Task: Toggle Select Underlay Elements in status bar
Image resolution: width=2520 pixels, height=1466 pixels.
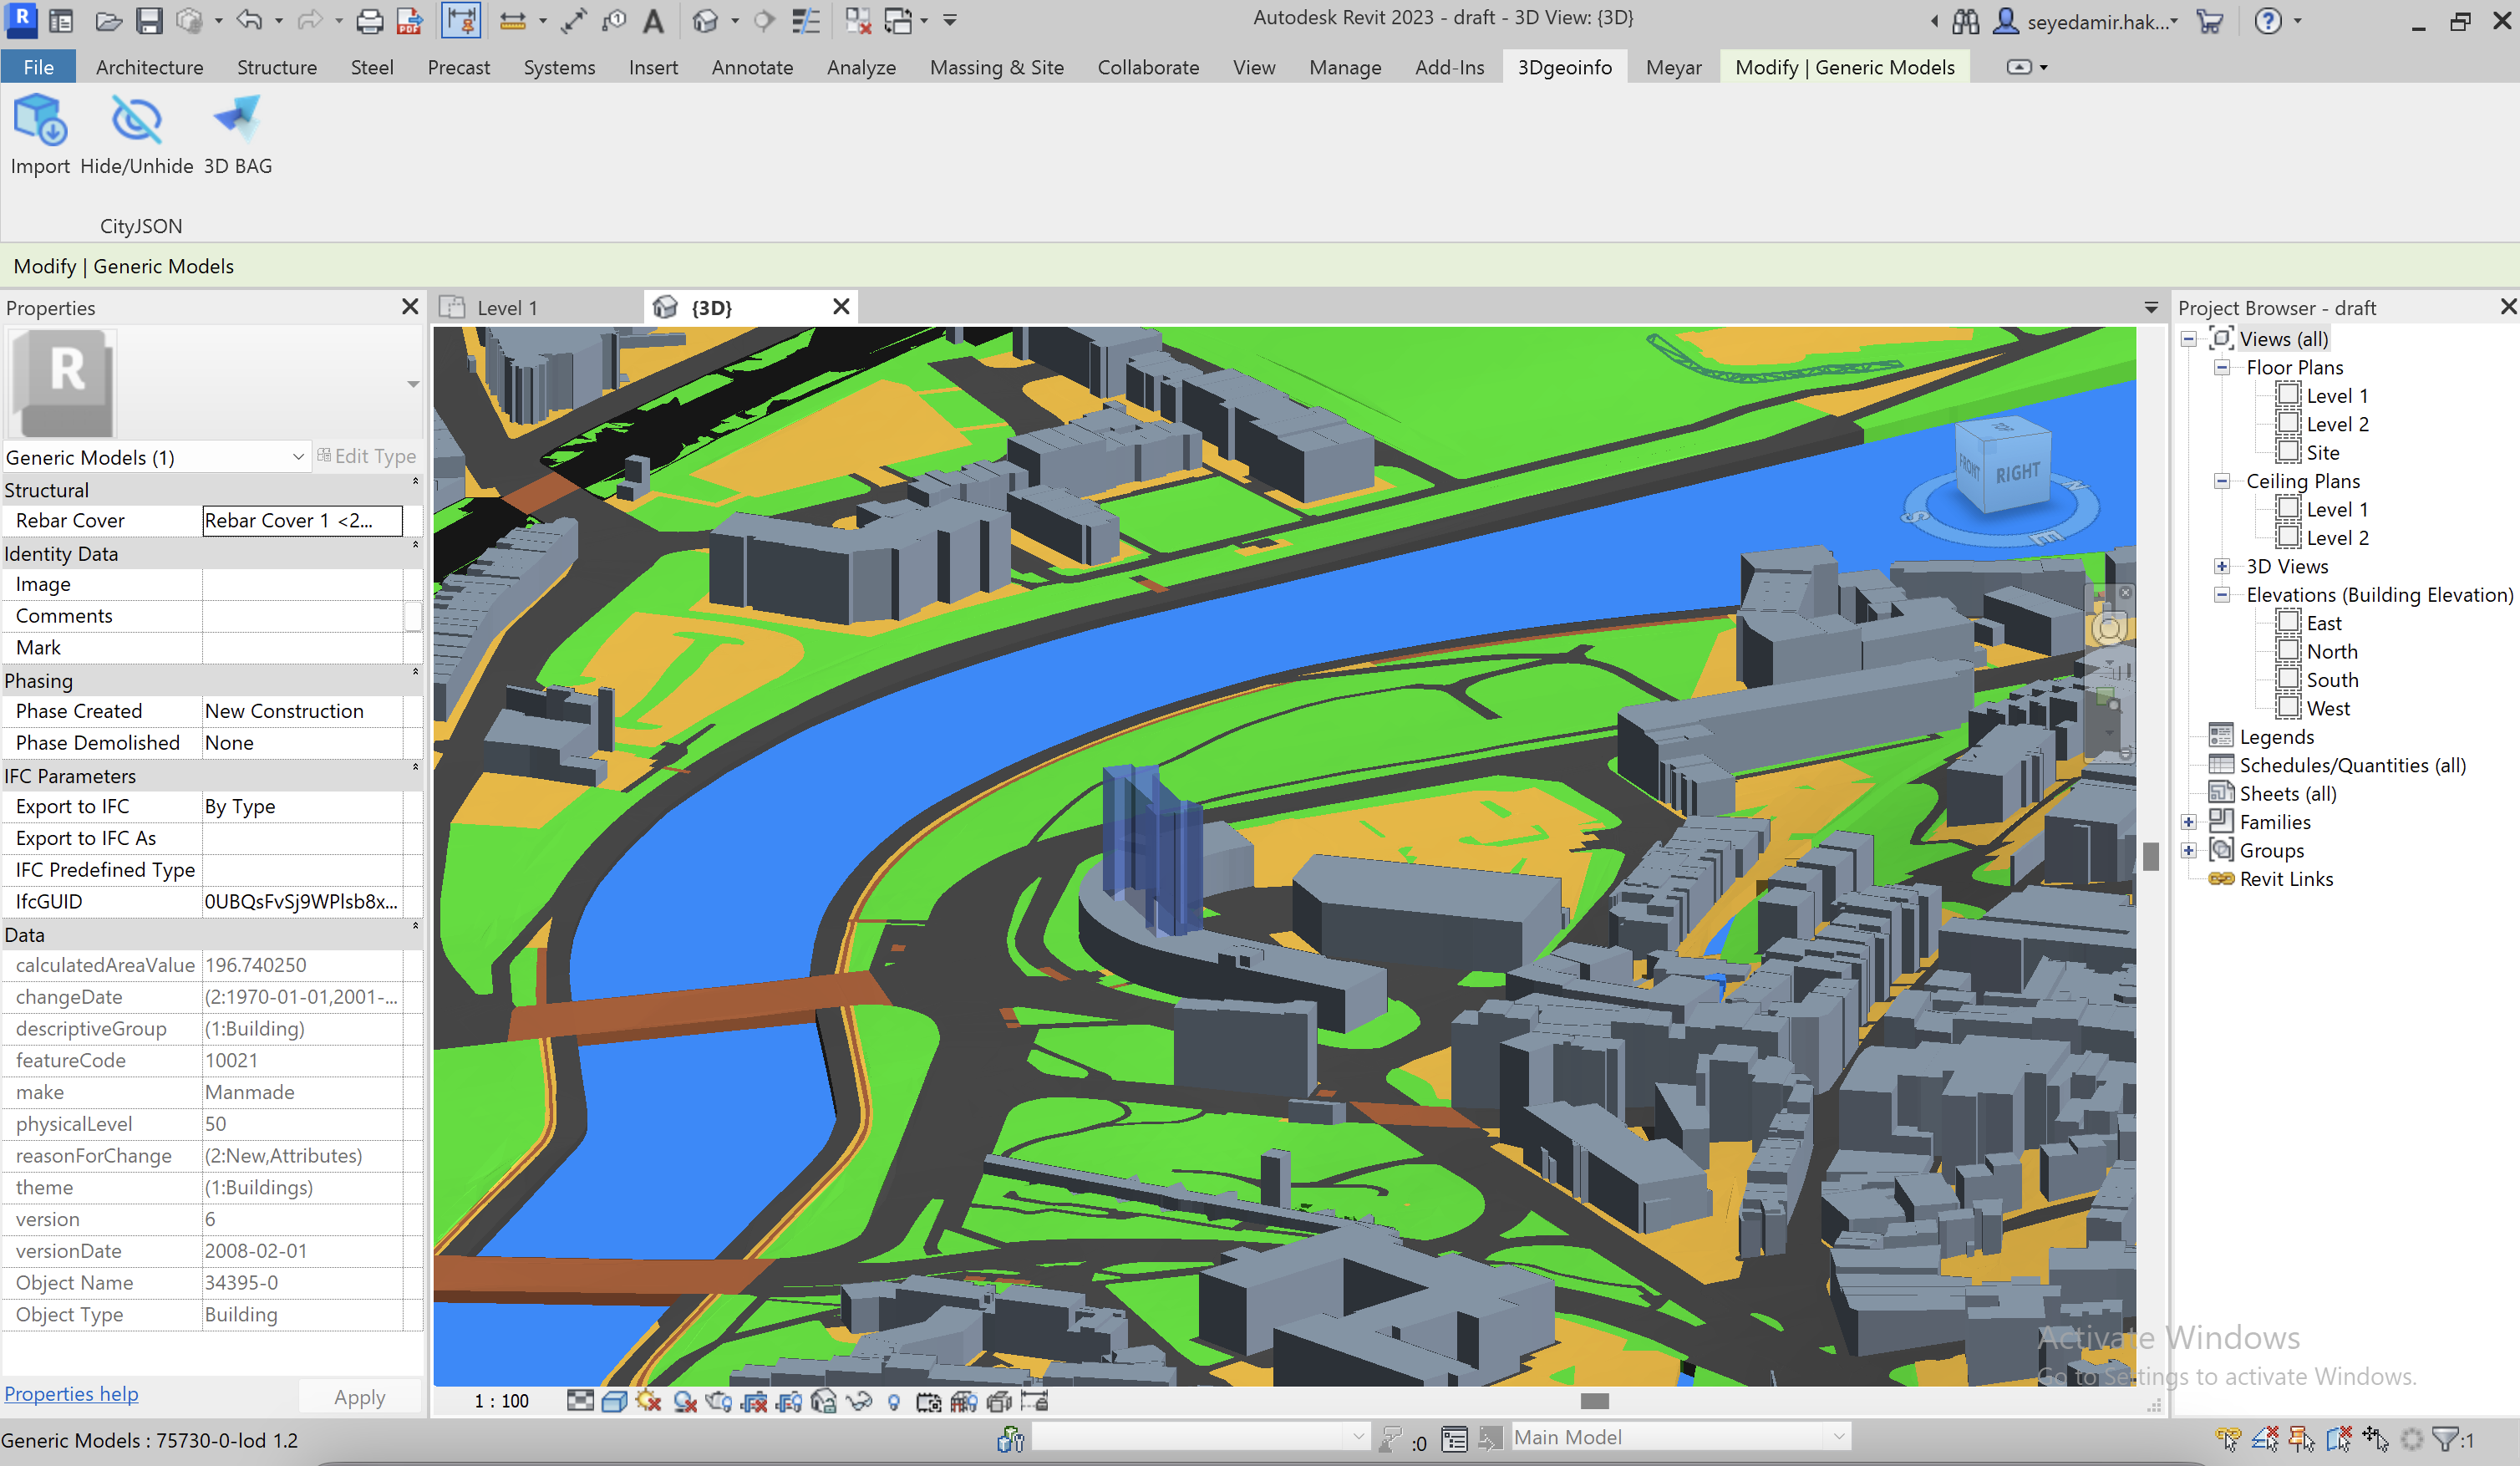Action: pyautogui.click(x=2265, y=1439)
